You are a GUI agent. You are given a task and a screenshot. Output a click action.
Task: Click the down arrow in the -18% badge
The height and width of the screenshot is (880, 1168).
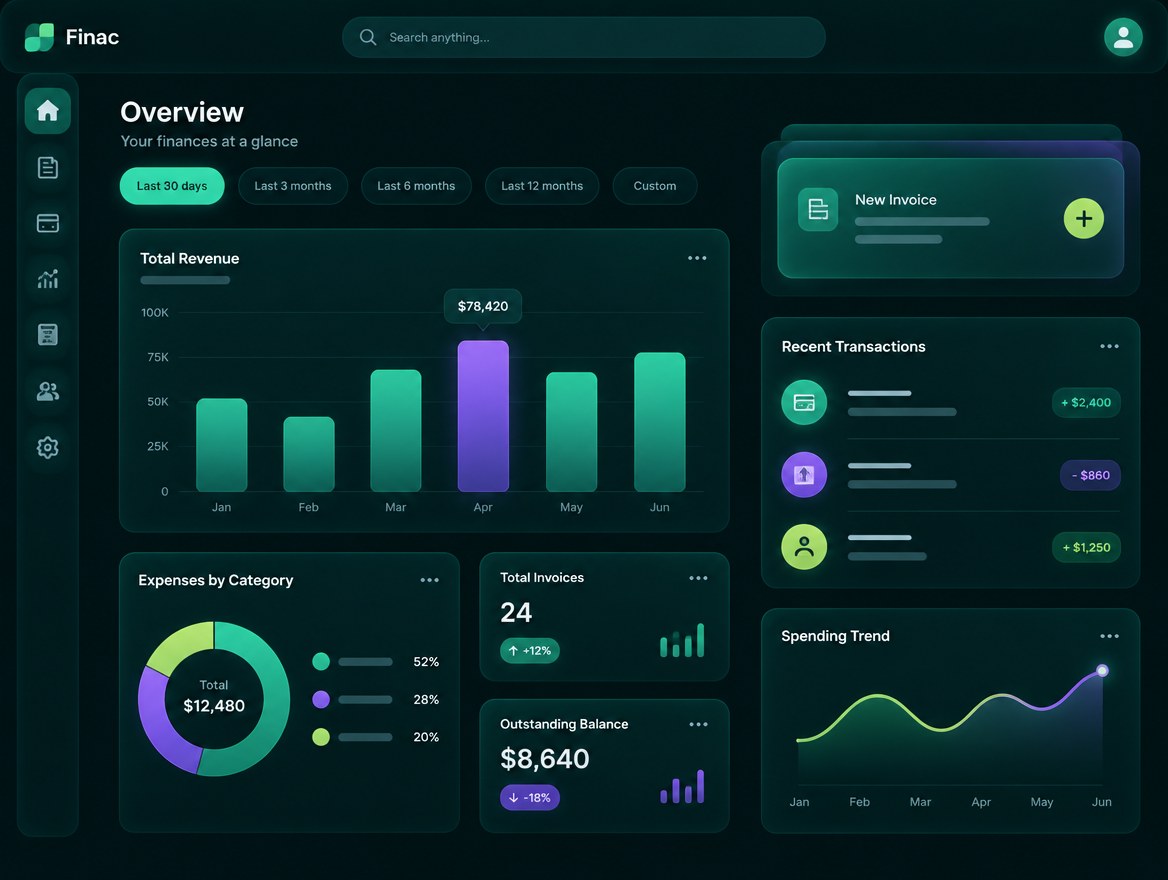pyautogui.click(x=513, y=797)
